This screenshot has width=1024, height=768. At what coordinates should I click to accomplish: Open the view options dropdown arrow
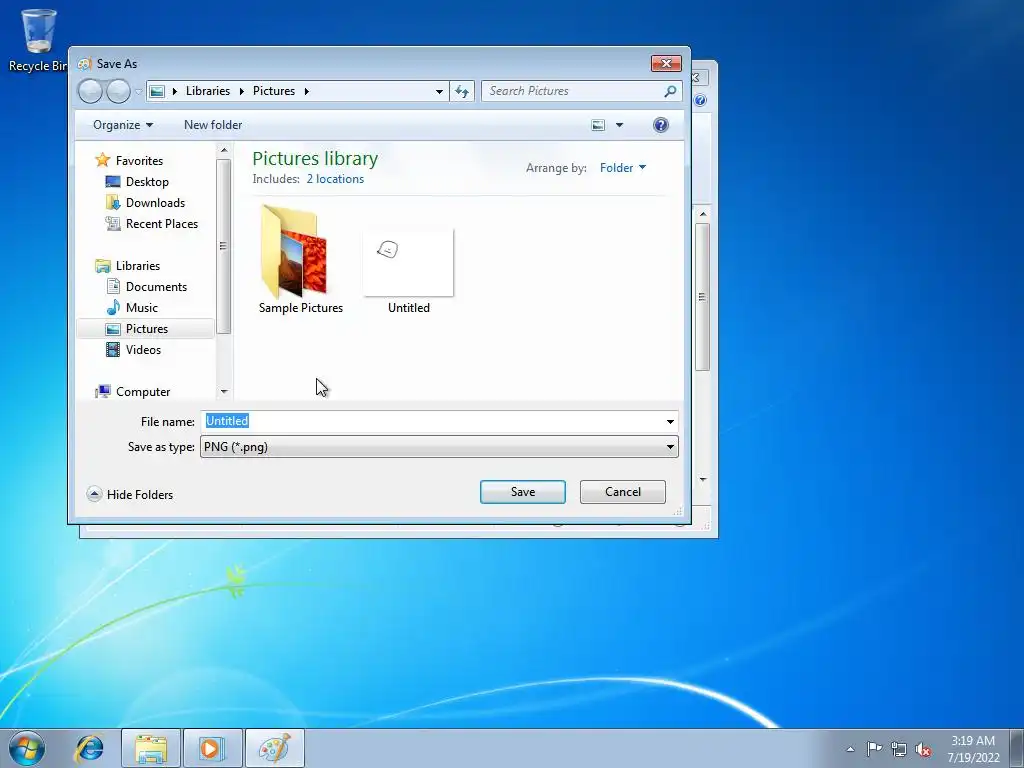coord(619,125)
